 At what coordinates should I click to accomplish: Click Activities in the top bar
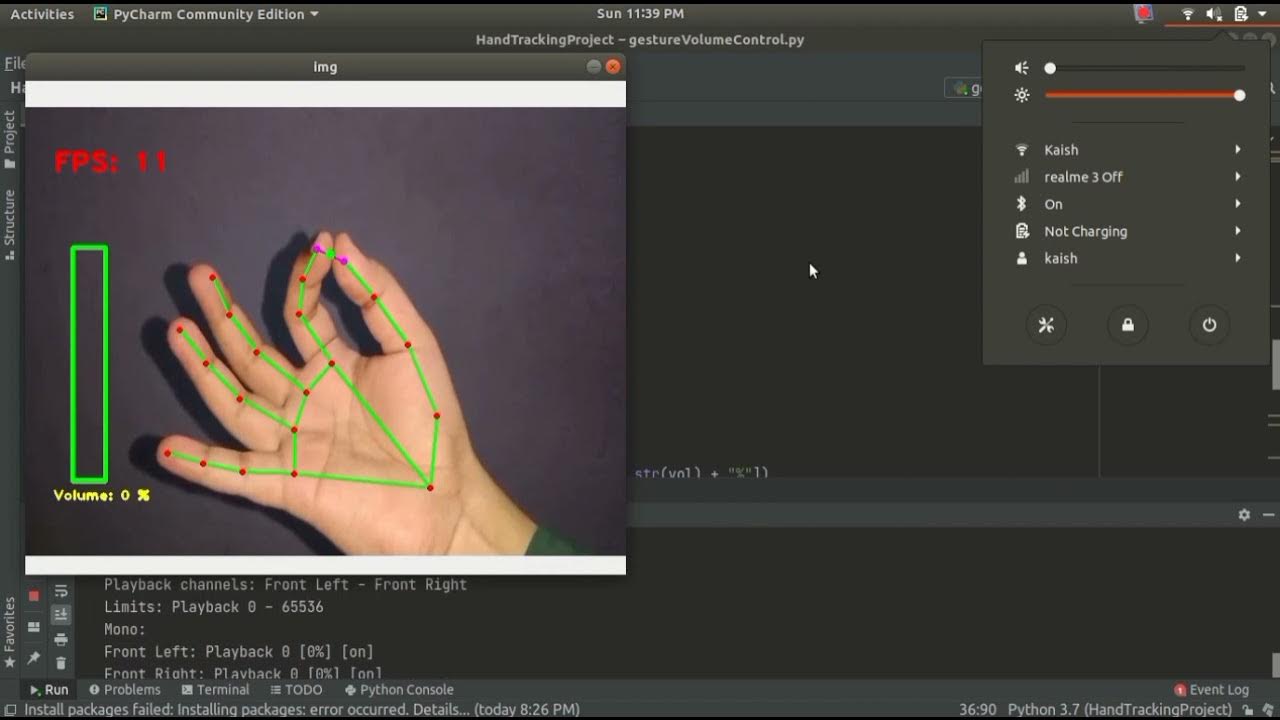[x=42, y=14]
